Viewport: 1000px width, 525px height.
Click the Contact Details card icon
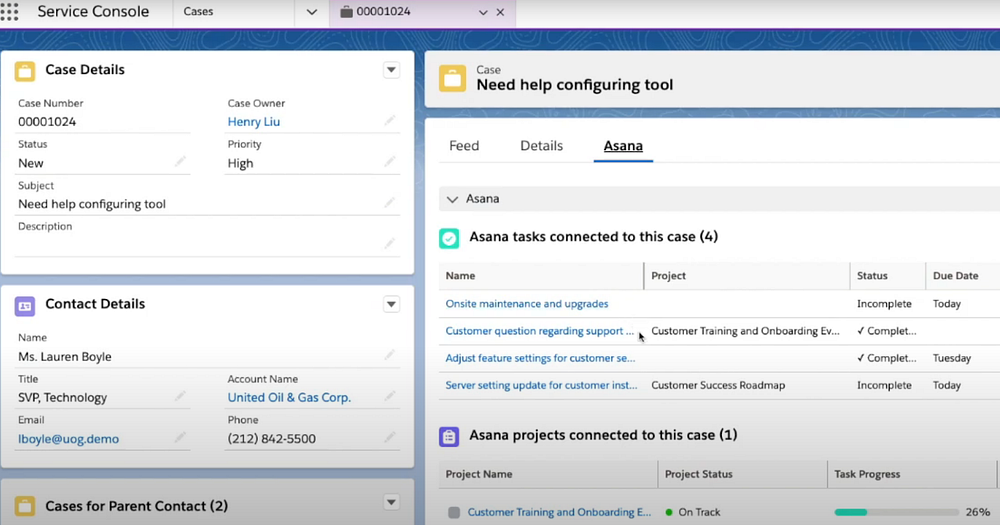(x=25, y=306)
